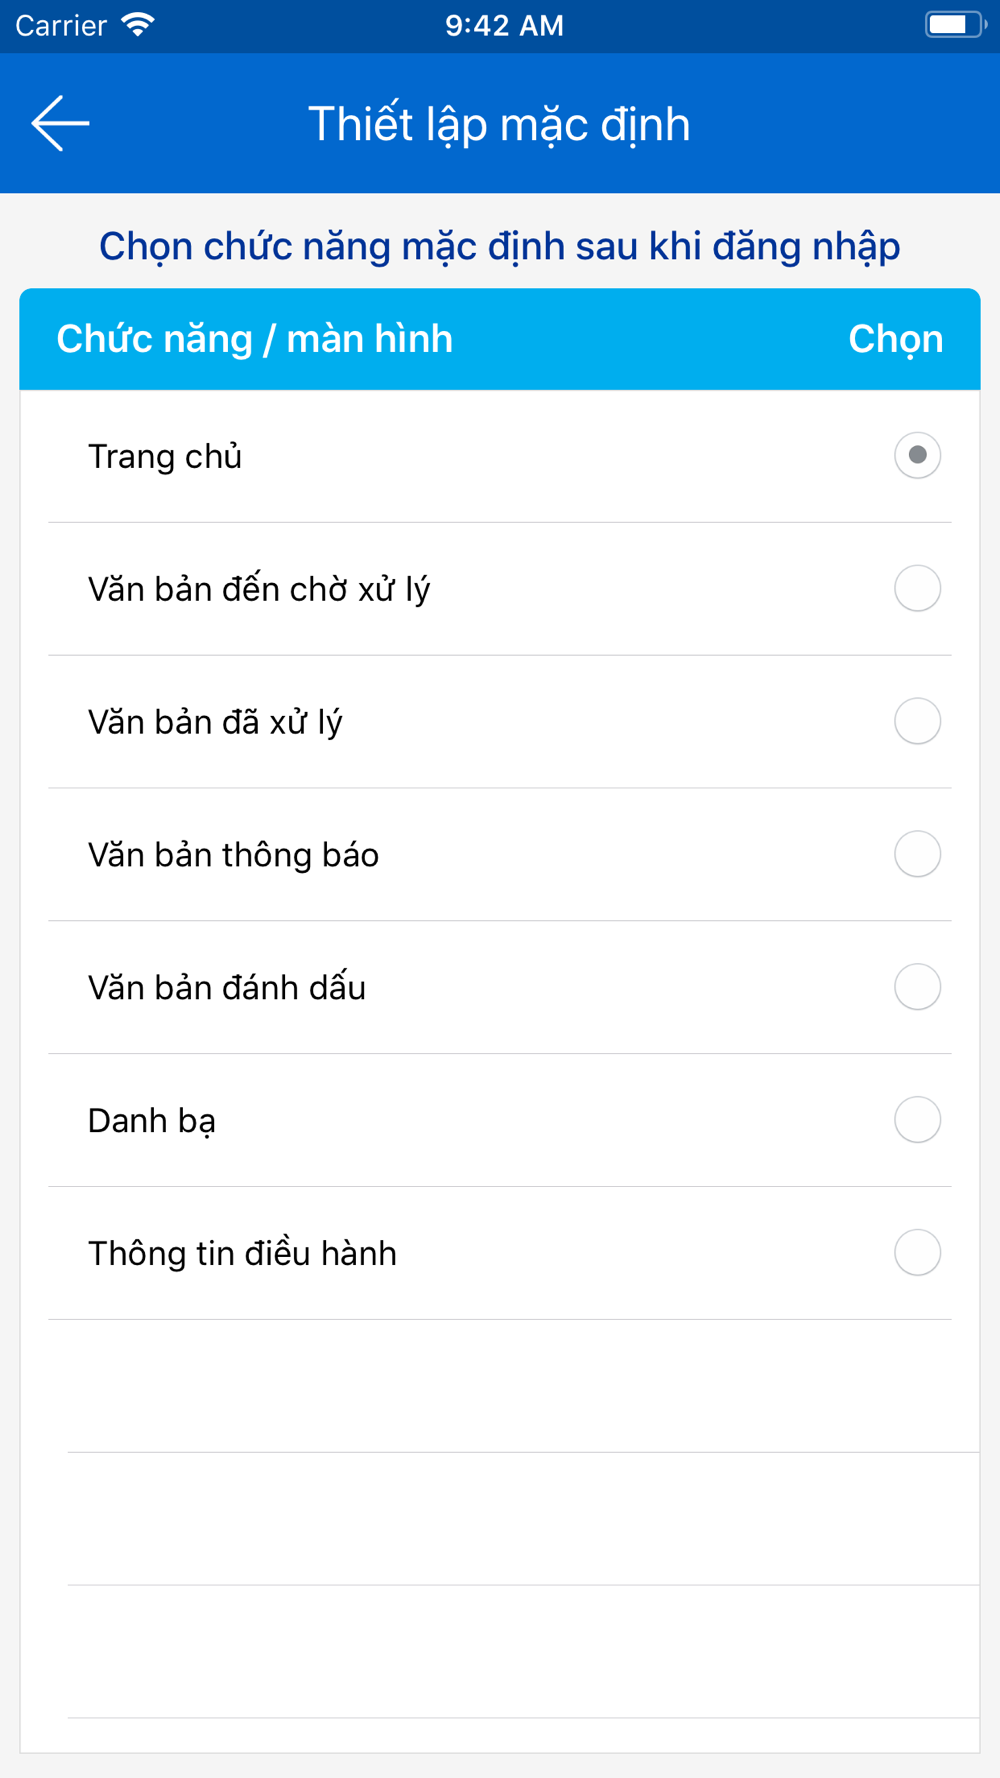The image size is (1000, 1778).
Task: Pick the Văn bản đánh dấu radio button
Action: point(917,987)
